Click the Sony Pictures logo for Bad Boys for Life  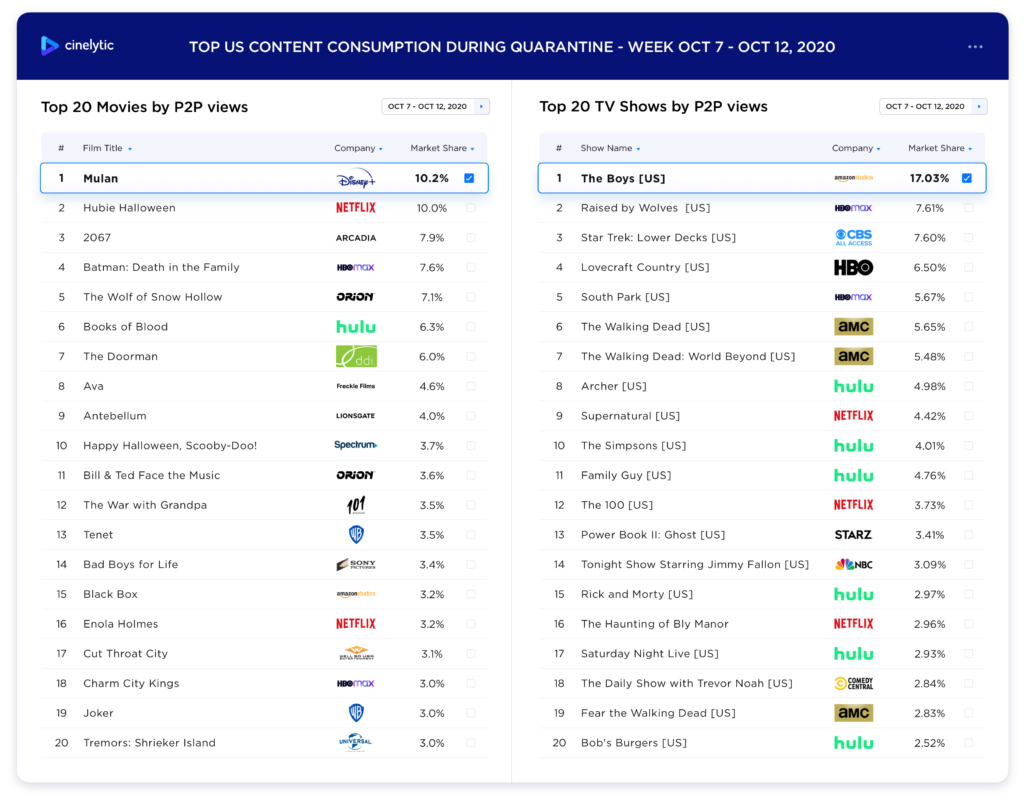[356, 564]
